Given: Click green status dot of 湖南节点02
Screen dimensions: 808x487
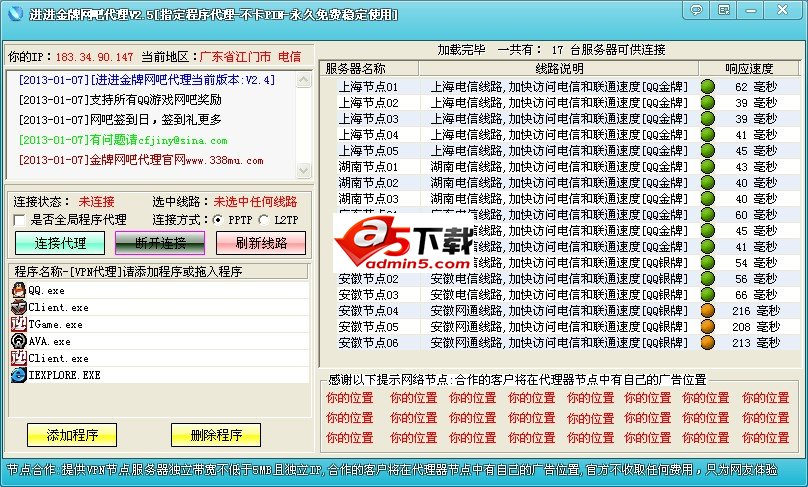Looking at the screenshot, I should (708, 182).
